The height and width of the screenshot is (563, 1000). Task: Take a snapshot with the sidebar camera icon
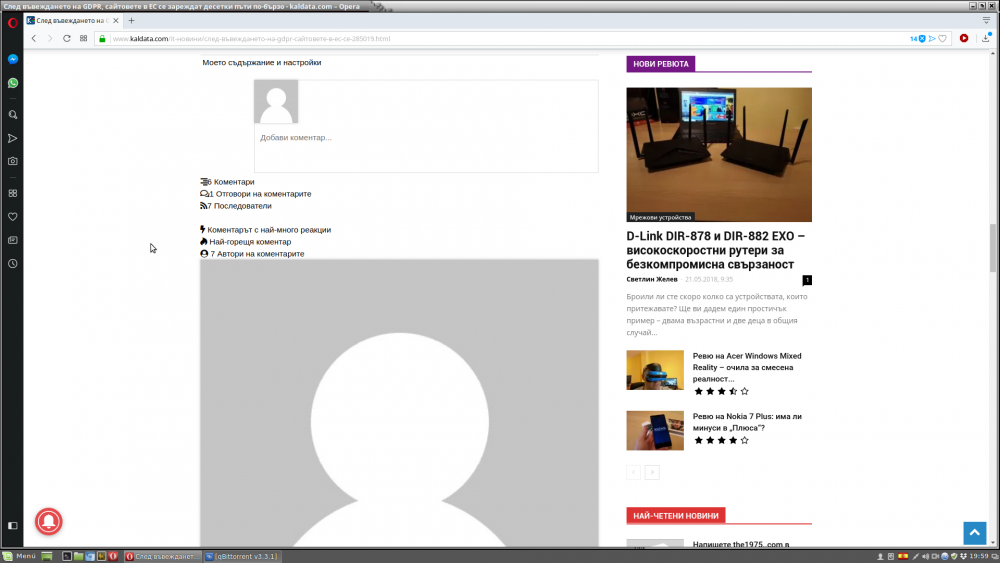click(x=13, y=161)
